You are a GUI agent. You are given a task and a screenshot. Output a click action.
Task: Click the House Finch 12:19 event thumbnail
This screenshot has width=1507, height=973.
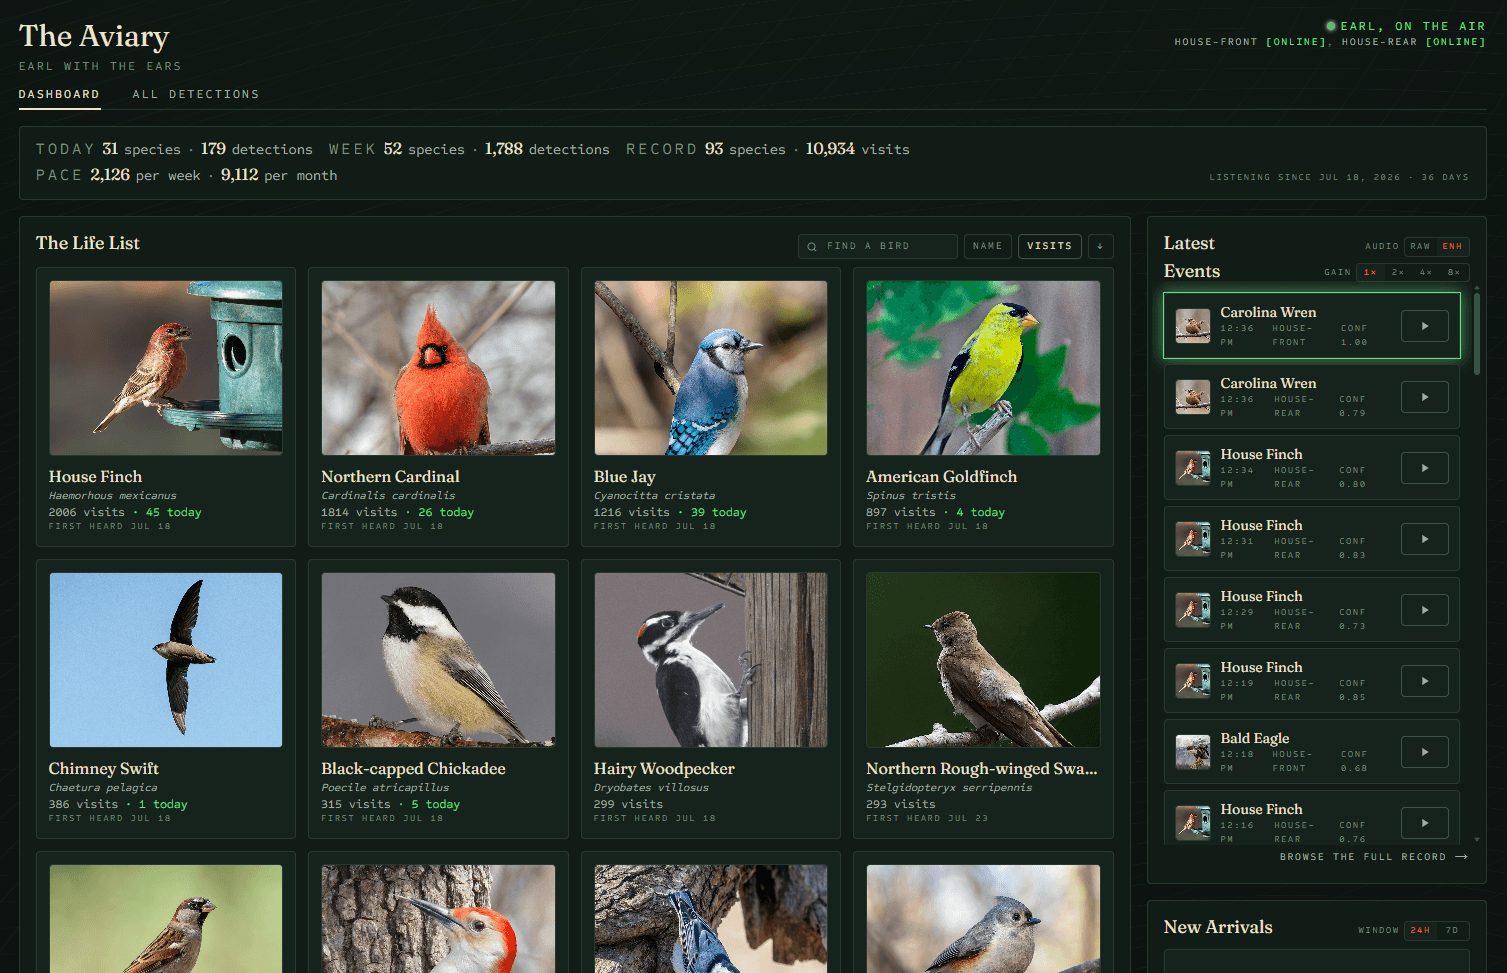tap(1192, 681)
